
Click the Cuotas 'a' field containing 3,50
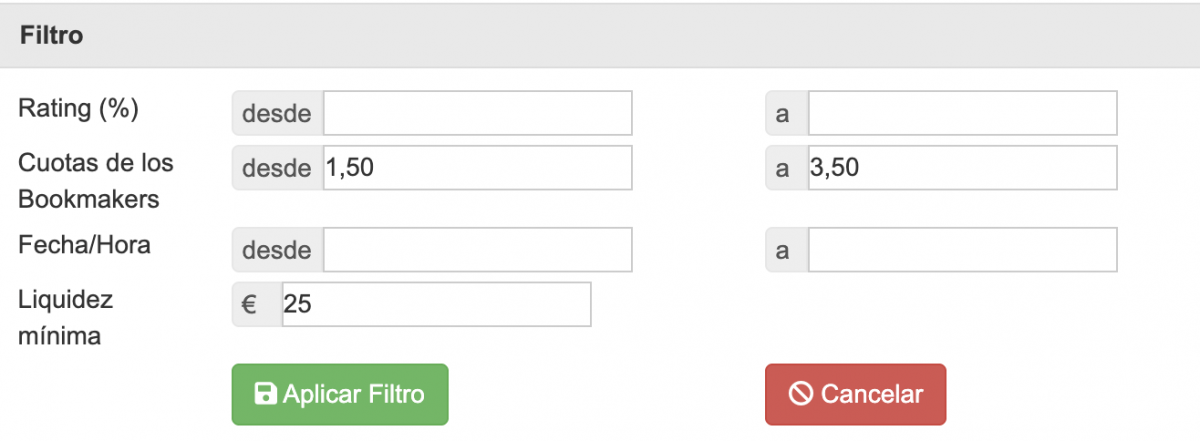tap(962, 168)
